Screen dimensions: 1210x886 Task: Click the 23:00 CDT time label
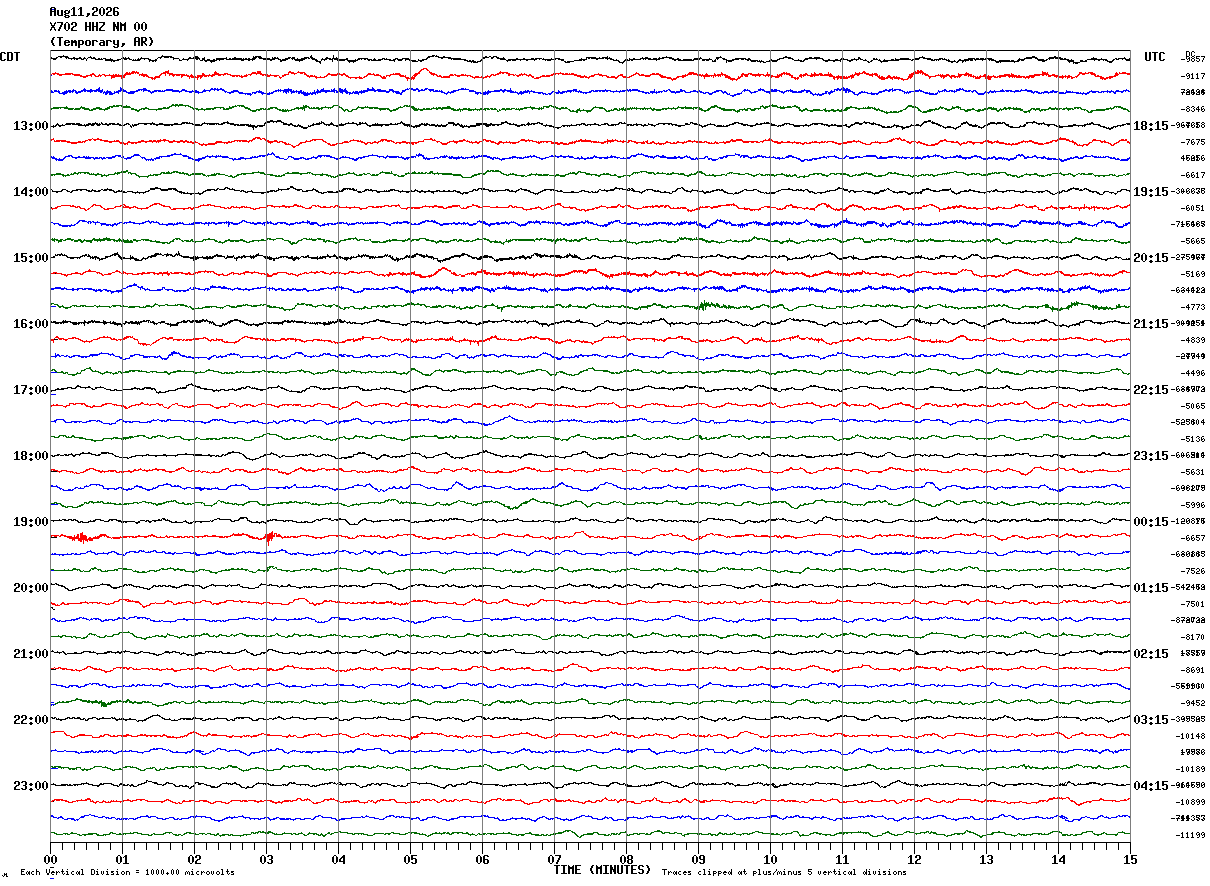(x=30, y=786)
